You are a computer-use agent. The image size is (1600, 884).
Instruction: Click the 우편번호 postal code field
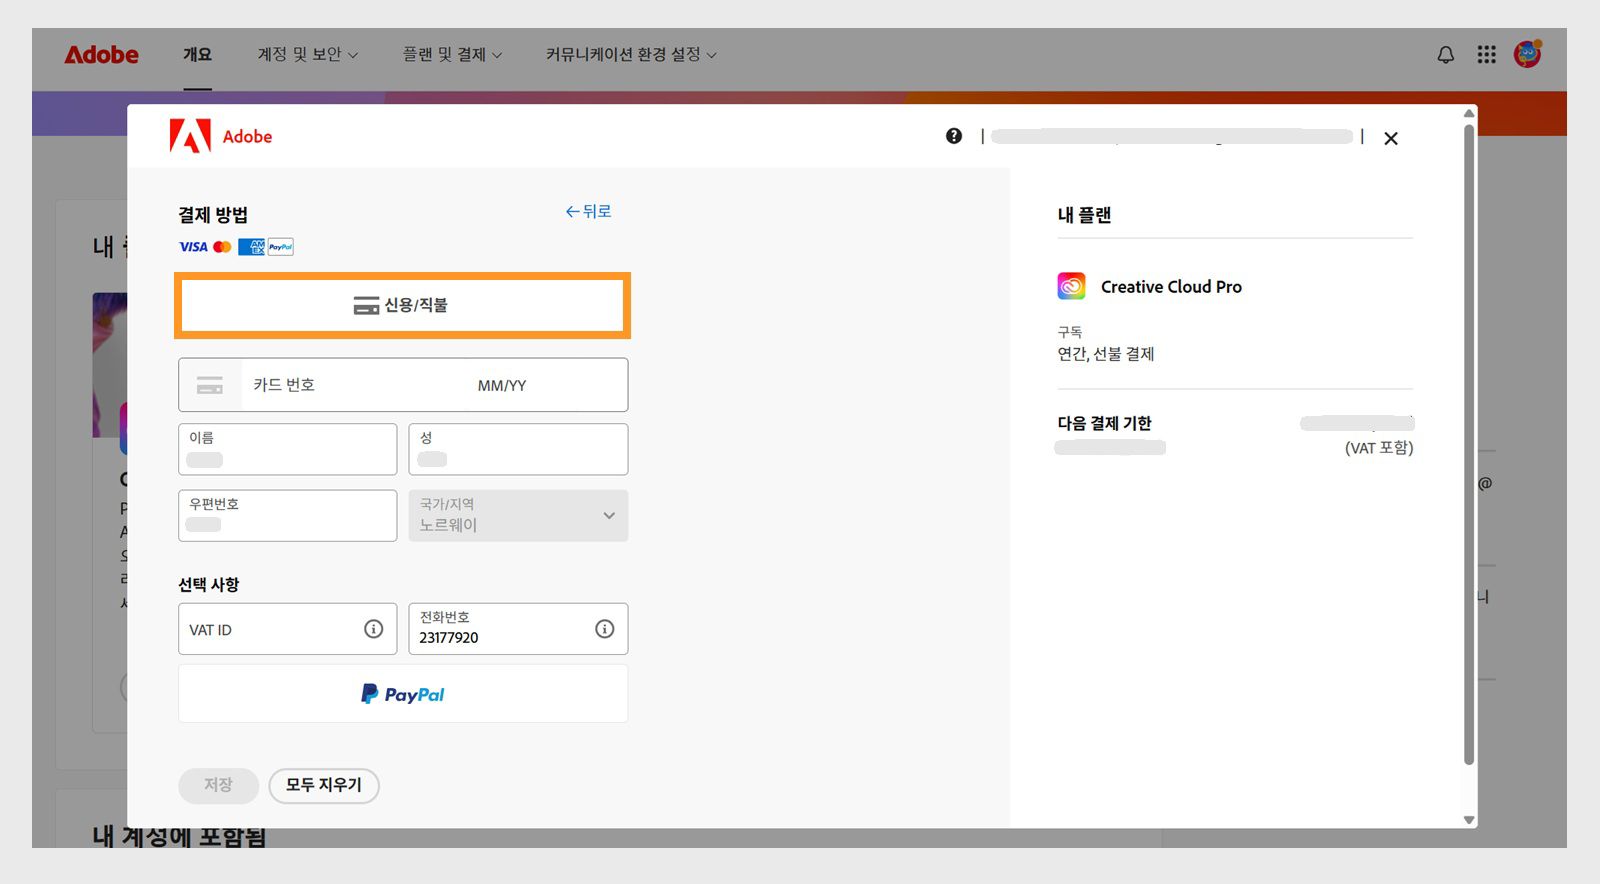point(287,515)
